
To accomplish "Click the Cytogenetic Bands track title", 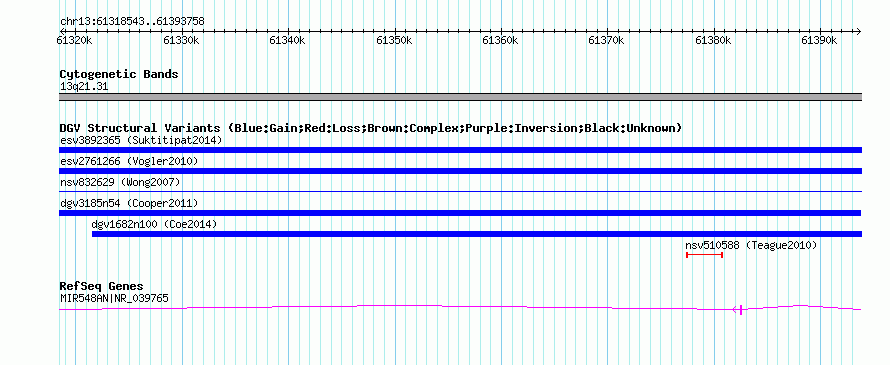I will pos(119,74).
